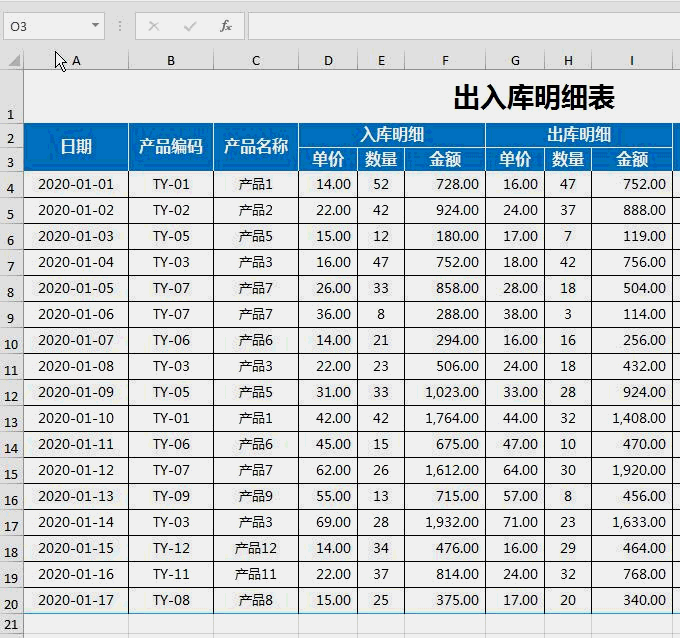Expand the Name Box dropdown arrow
The width and height of the screenshot is (680, 638).
(95, 25)
